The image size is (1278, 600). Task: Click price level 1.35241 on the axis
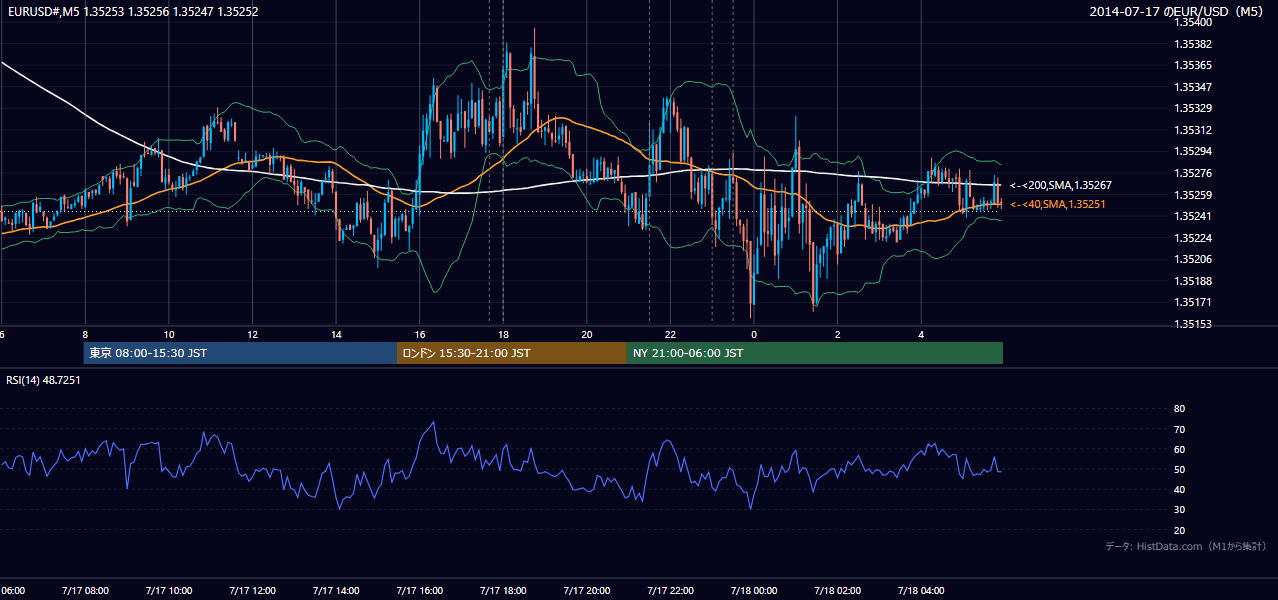(x=1195, y=216)
